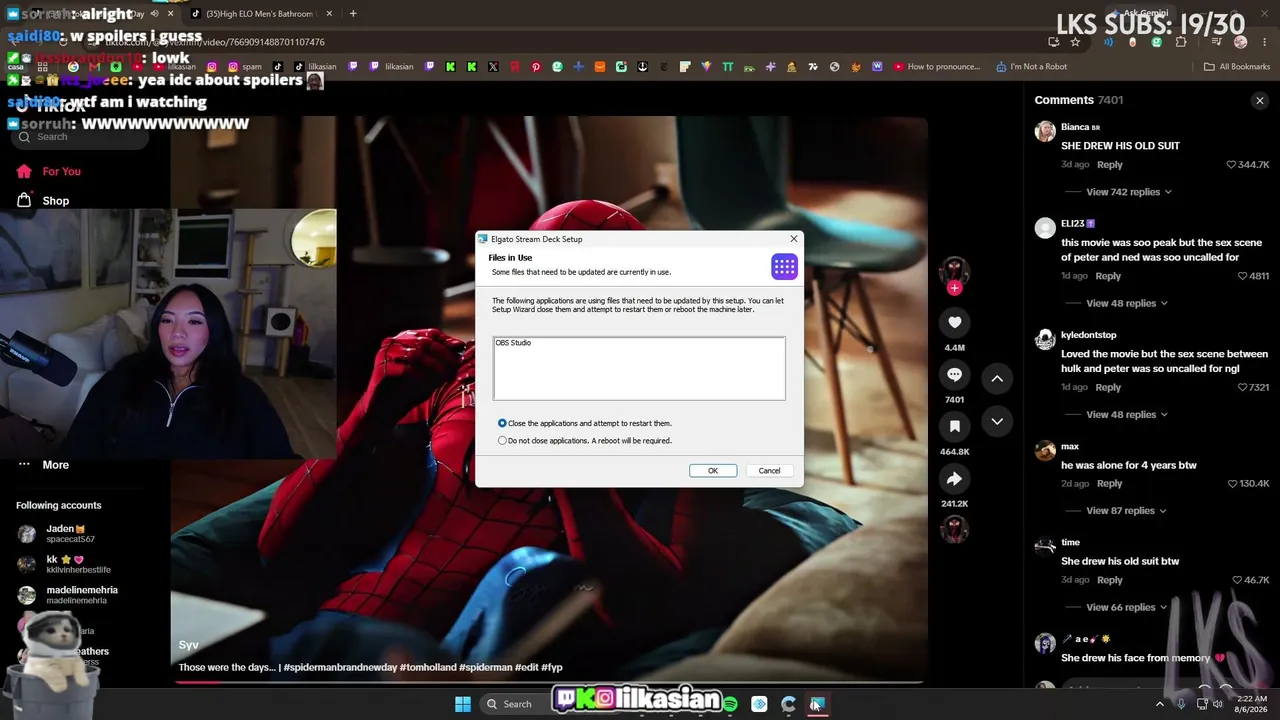The image size is (1280, 720).
Task: Bookmark this page with the star icon
Action: [x=1075, y=42]
